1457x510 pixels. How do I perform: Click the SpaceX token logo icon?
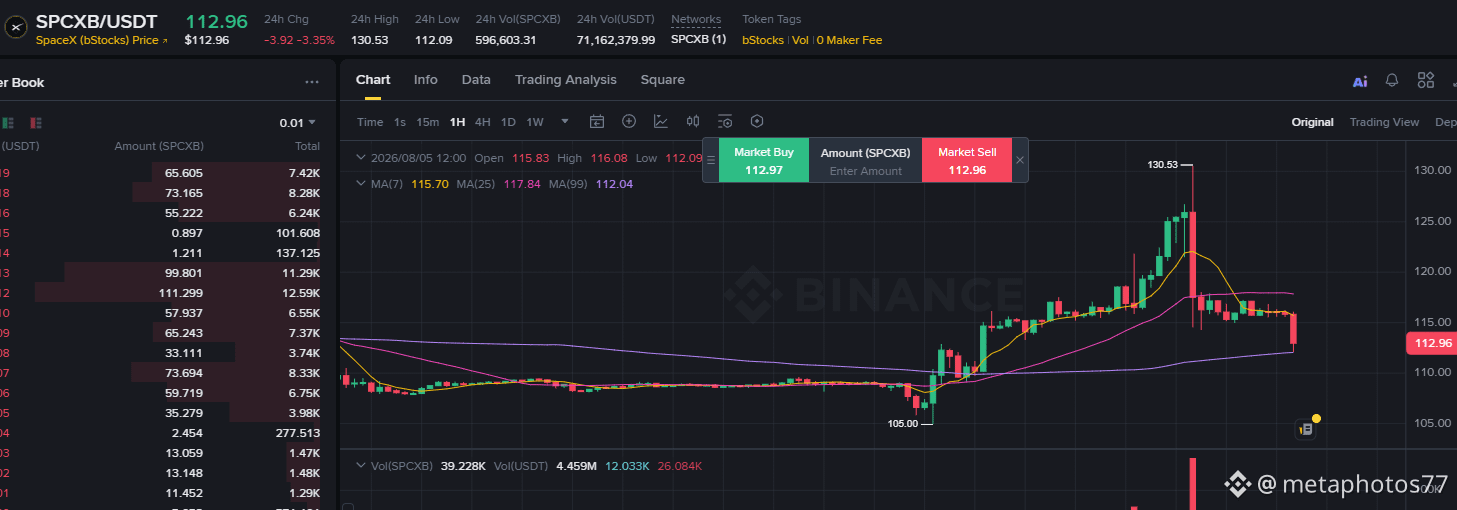[x=14, y=28]
